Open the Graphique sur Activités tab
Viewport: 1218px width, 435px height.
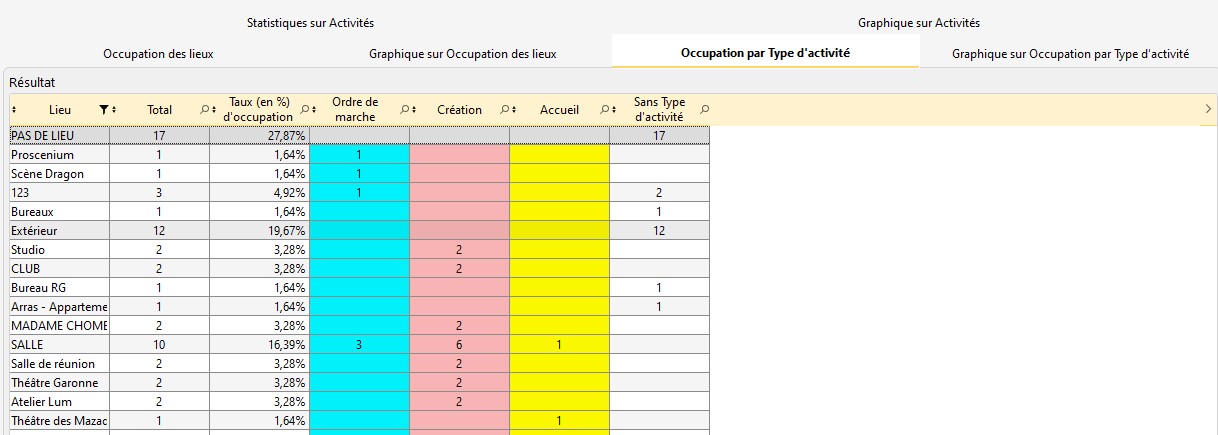(918, 22)
